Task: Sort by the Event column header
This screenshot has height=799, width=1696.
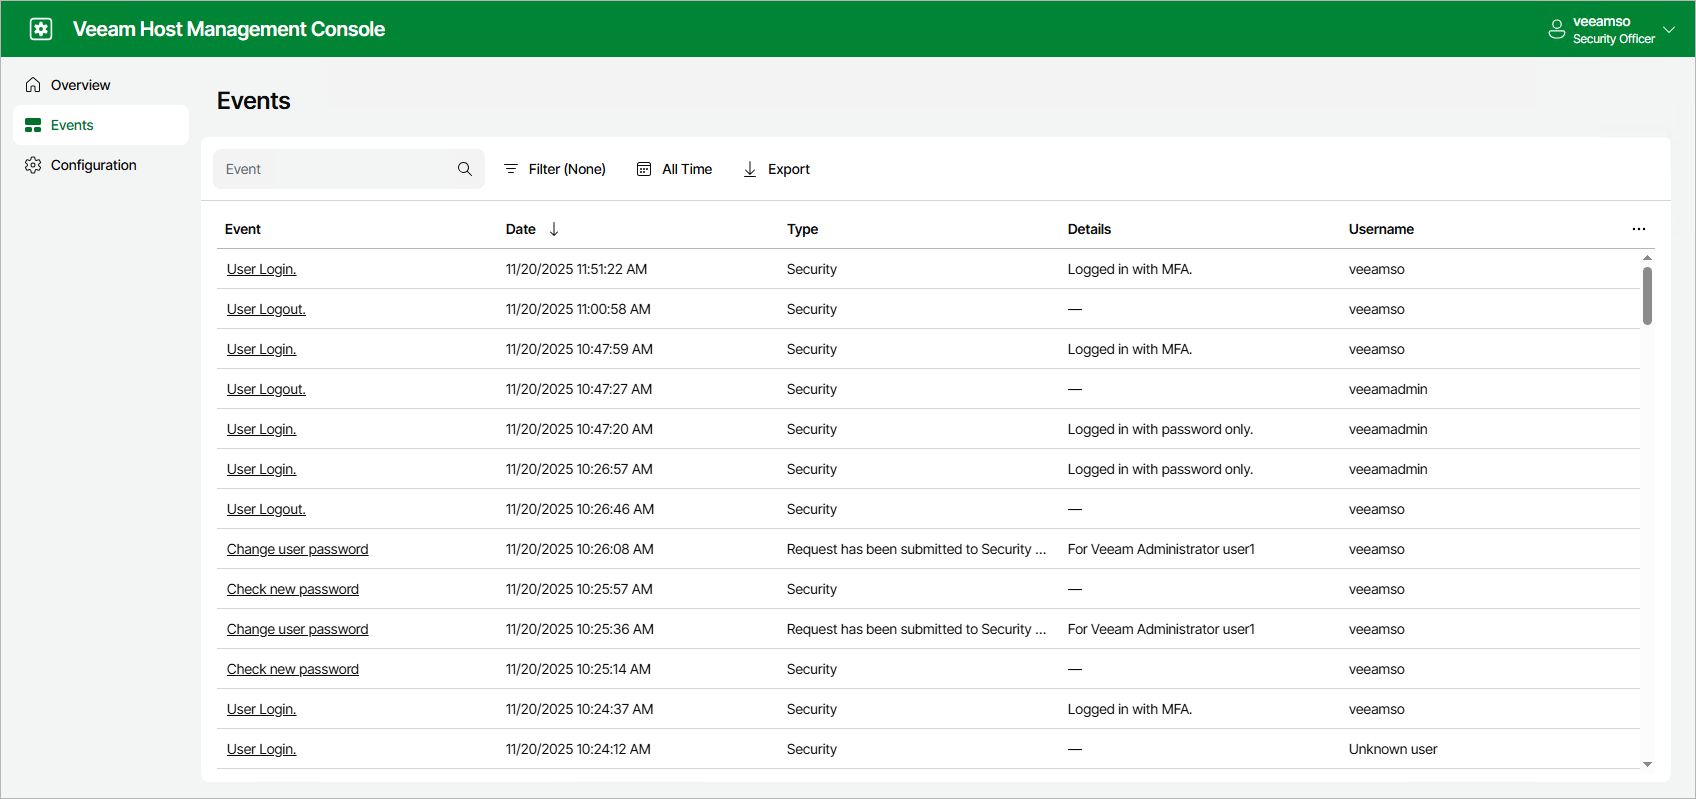Action: [243, 229]
